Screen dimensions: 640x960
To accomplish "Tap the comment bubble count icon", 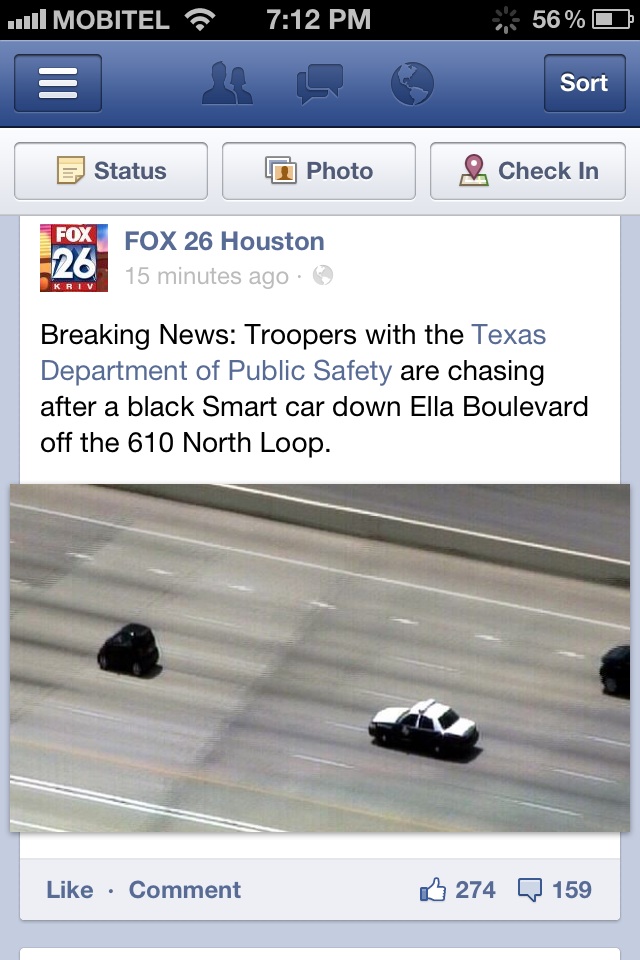I will (x=530, y=890).
